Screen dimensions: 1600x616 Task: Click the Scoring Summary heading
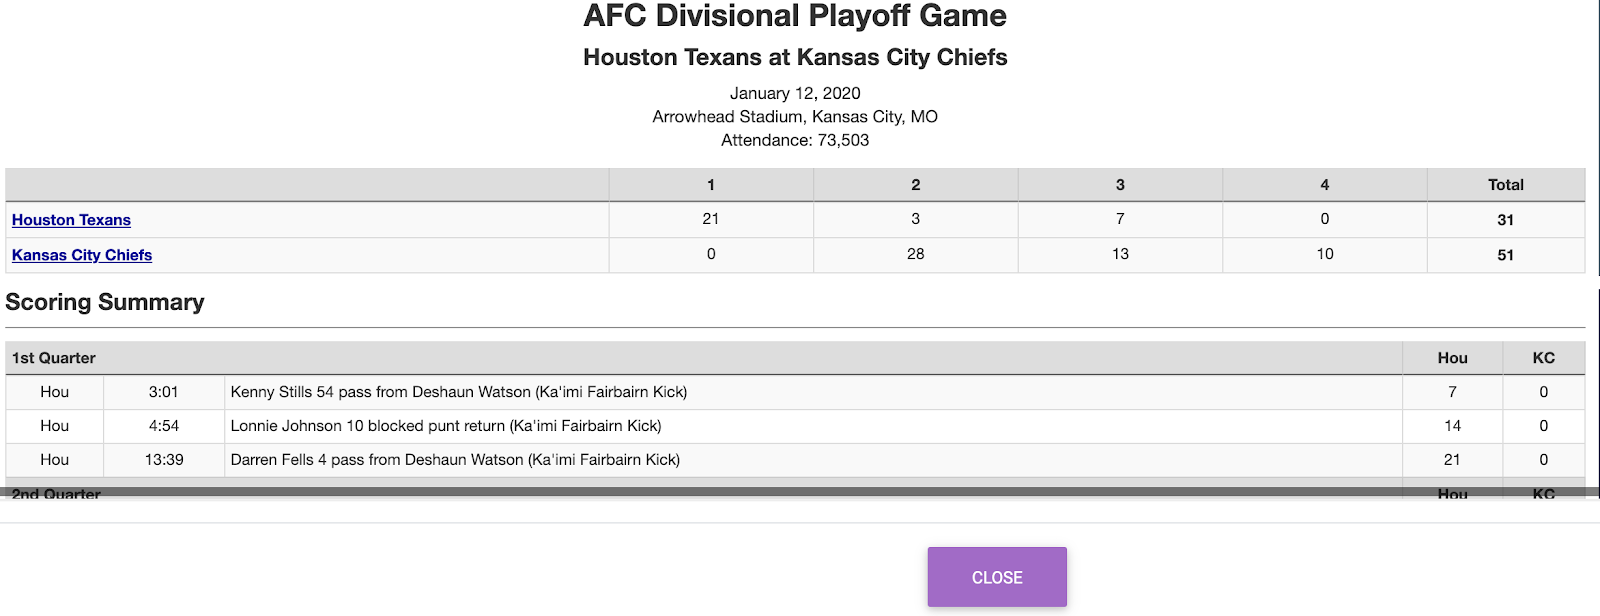(105, 302)
